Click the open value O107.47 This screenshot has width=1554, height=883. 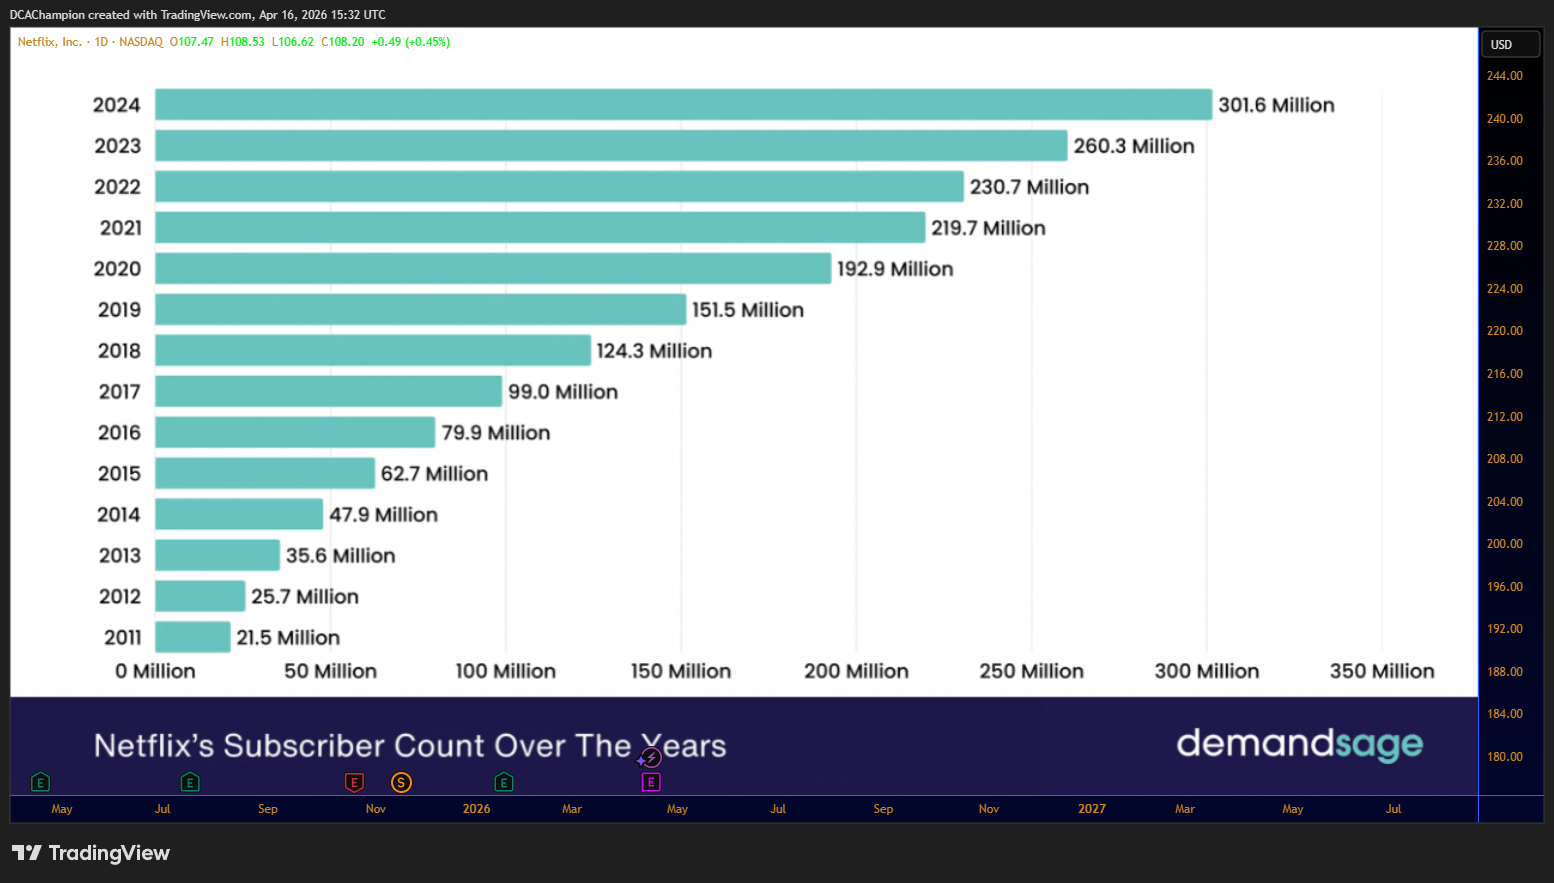point(192,42)
